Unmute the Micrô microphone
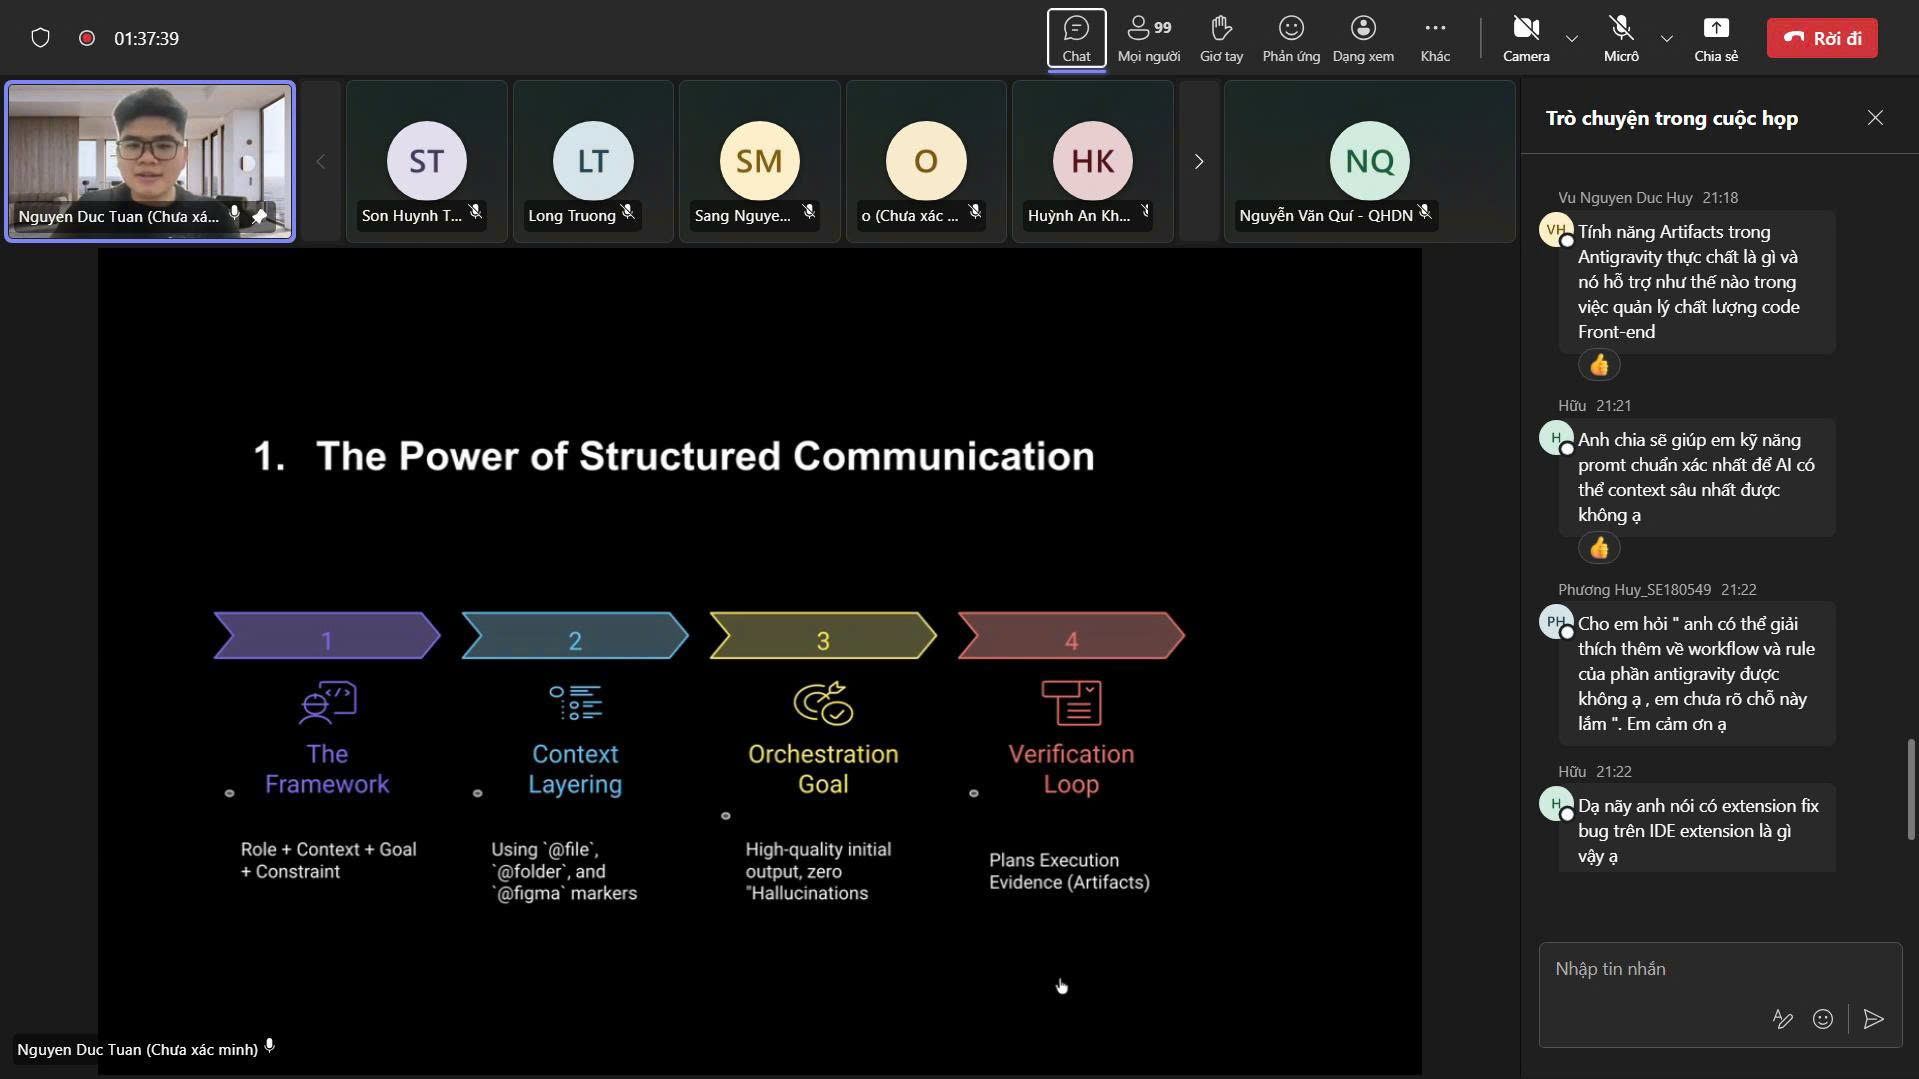The width and height of the screenshot is (1919, 1079). 1620,38
